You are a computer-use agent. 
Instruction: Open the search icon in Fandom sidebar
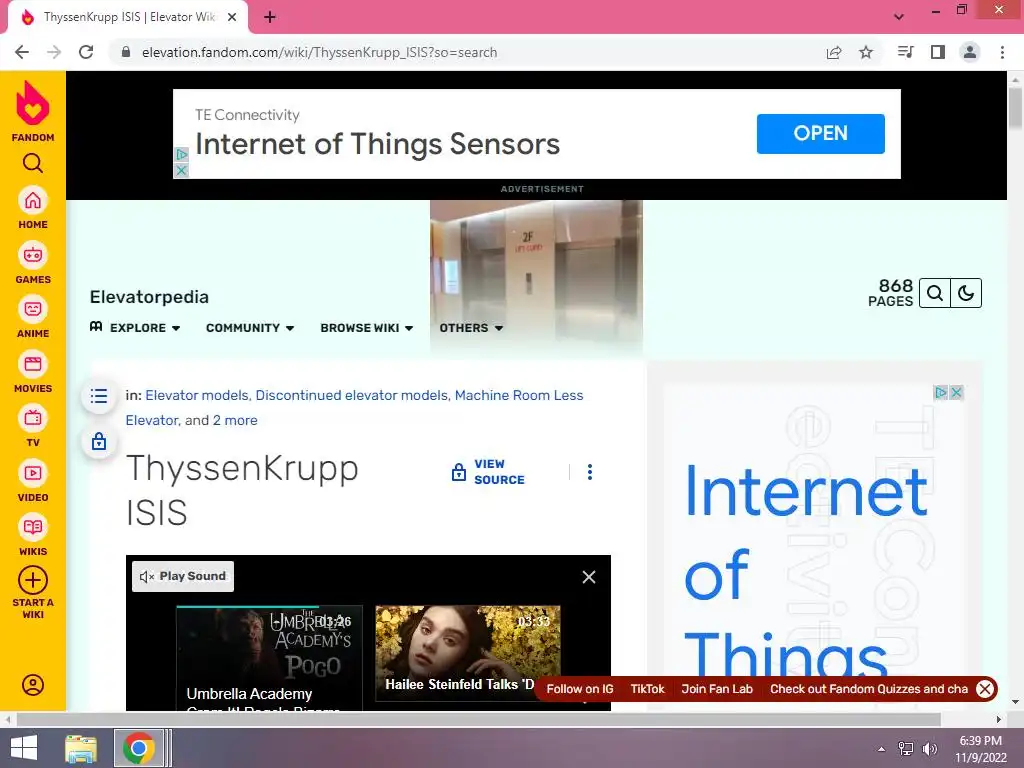(x=33, y=163)
